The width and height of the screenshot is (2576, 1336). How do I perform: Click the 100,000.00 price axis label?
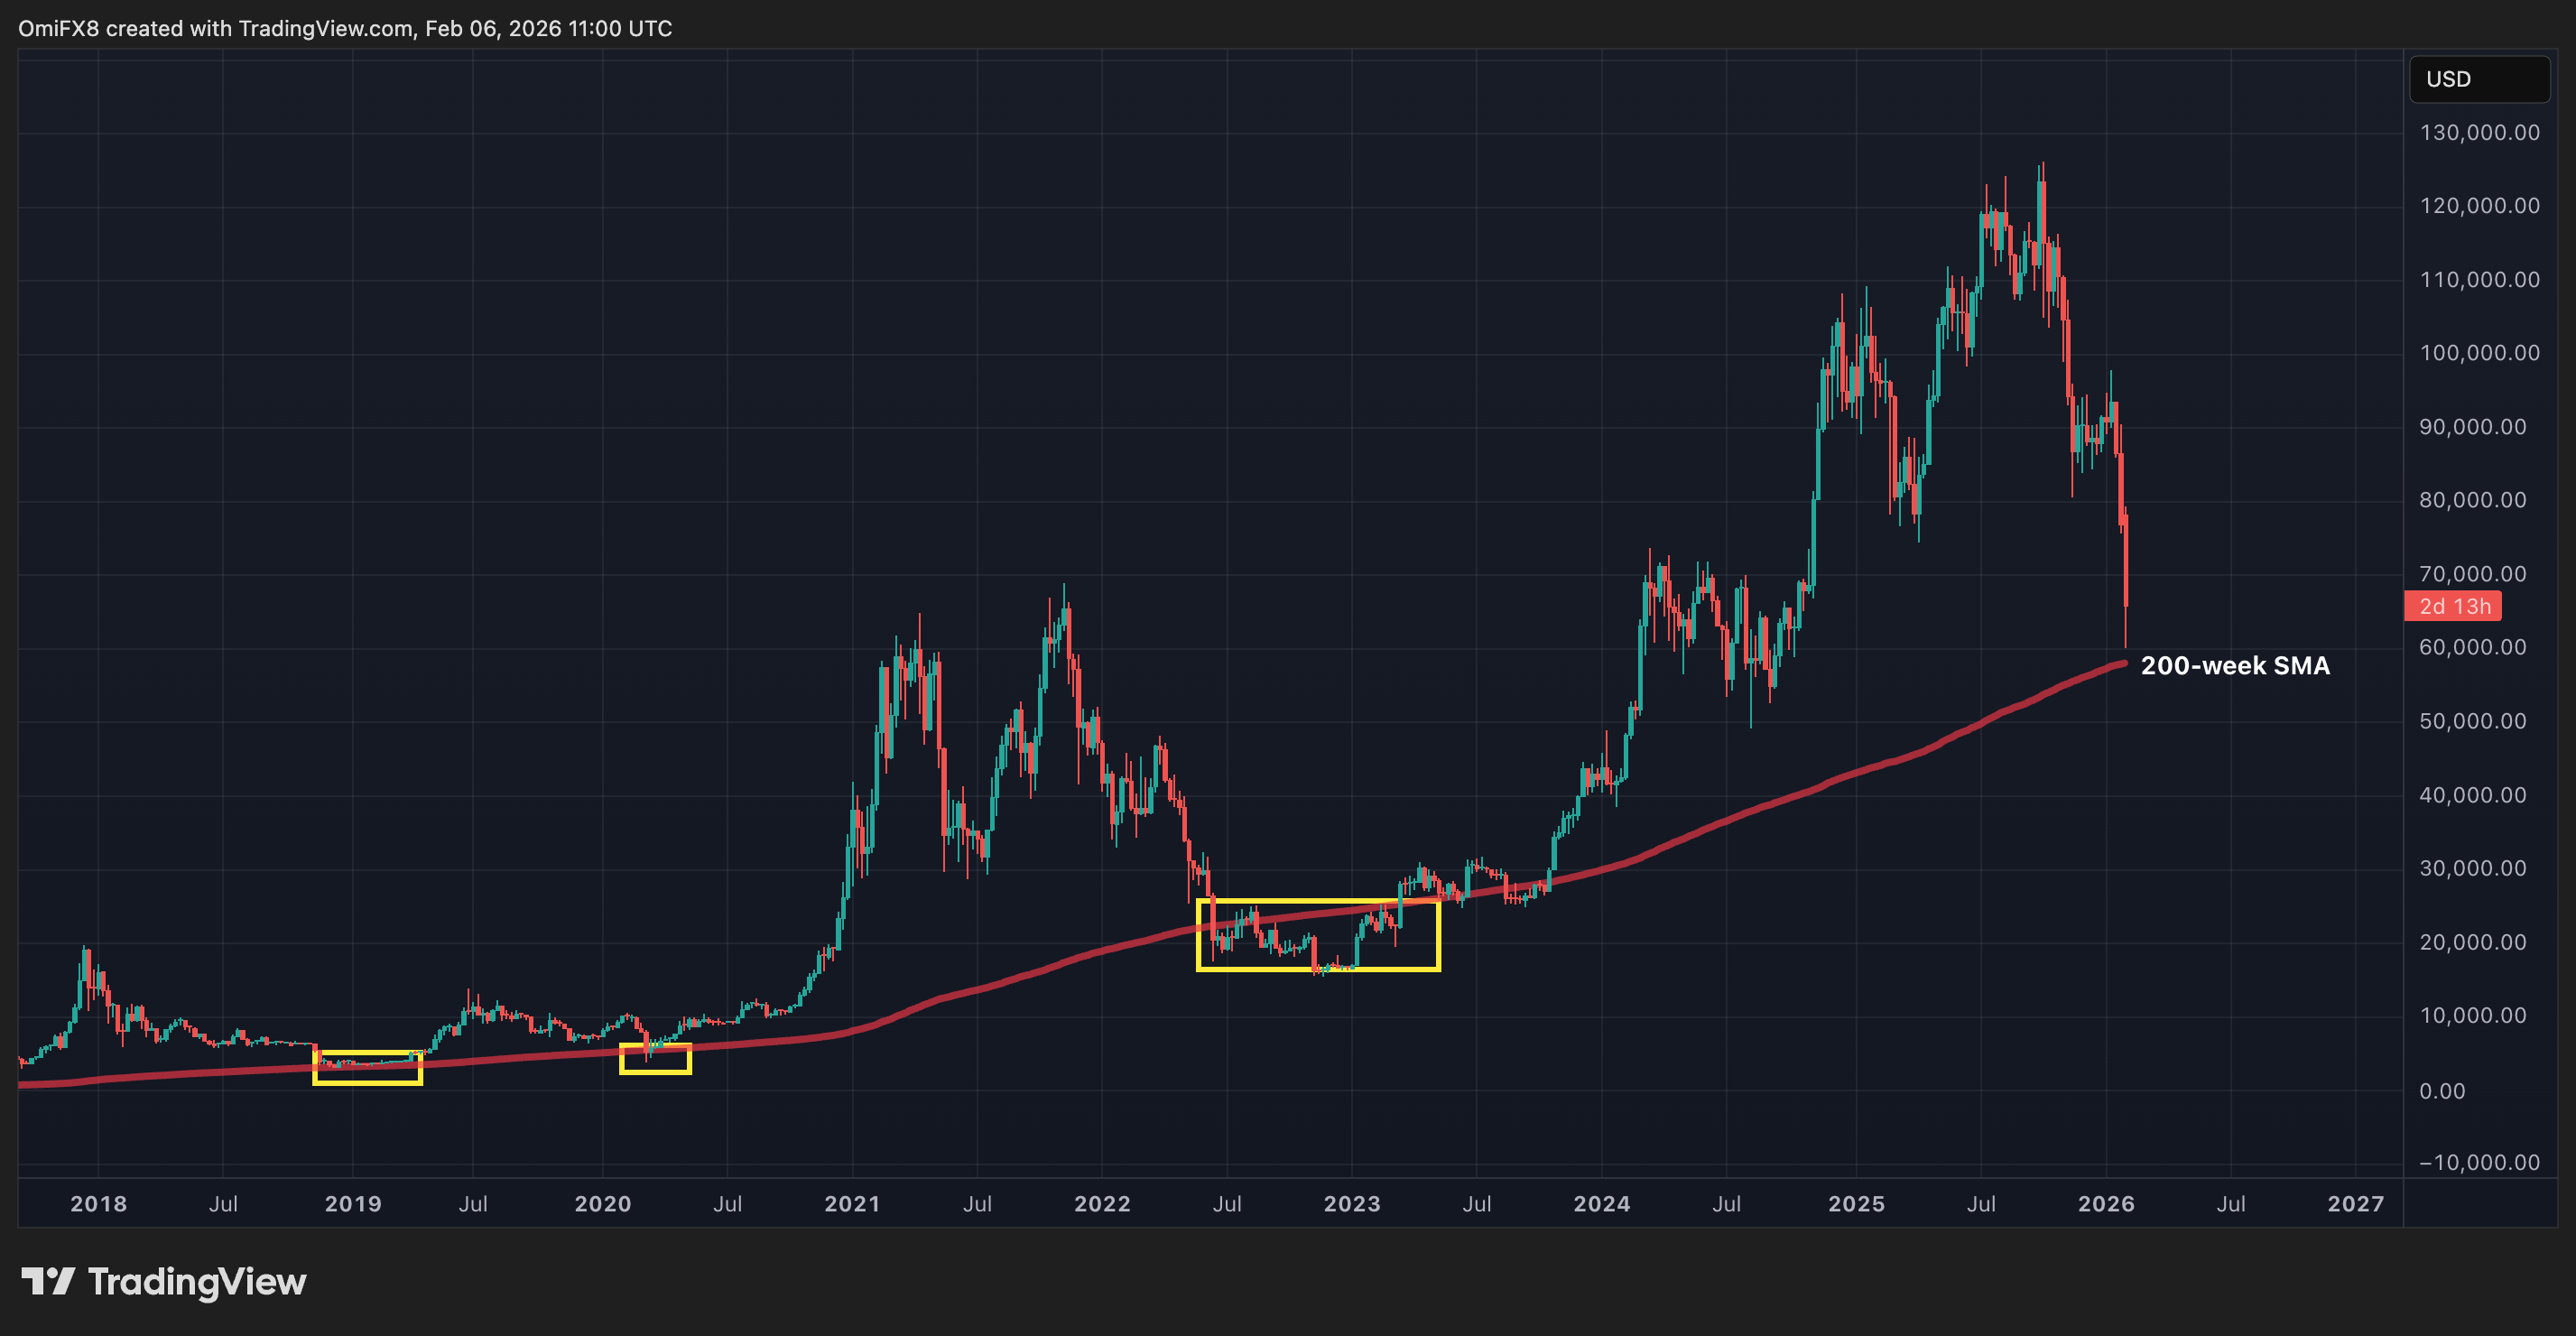point(2479,353)
